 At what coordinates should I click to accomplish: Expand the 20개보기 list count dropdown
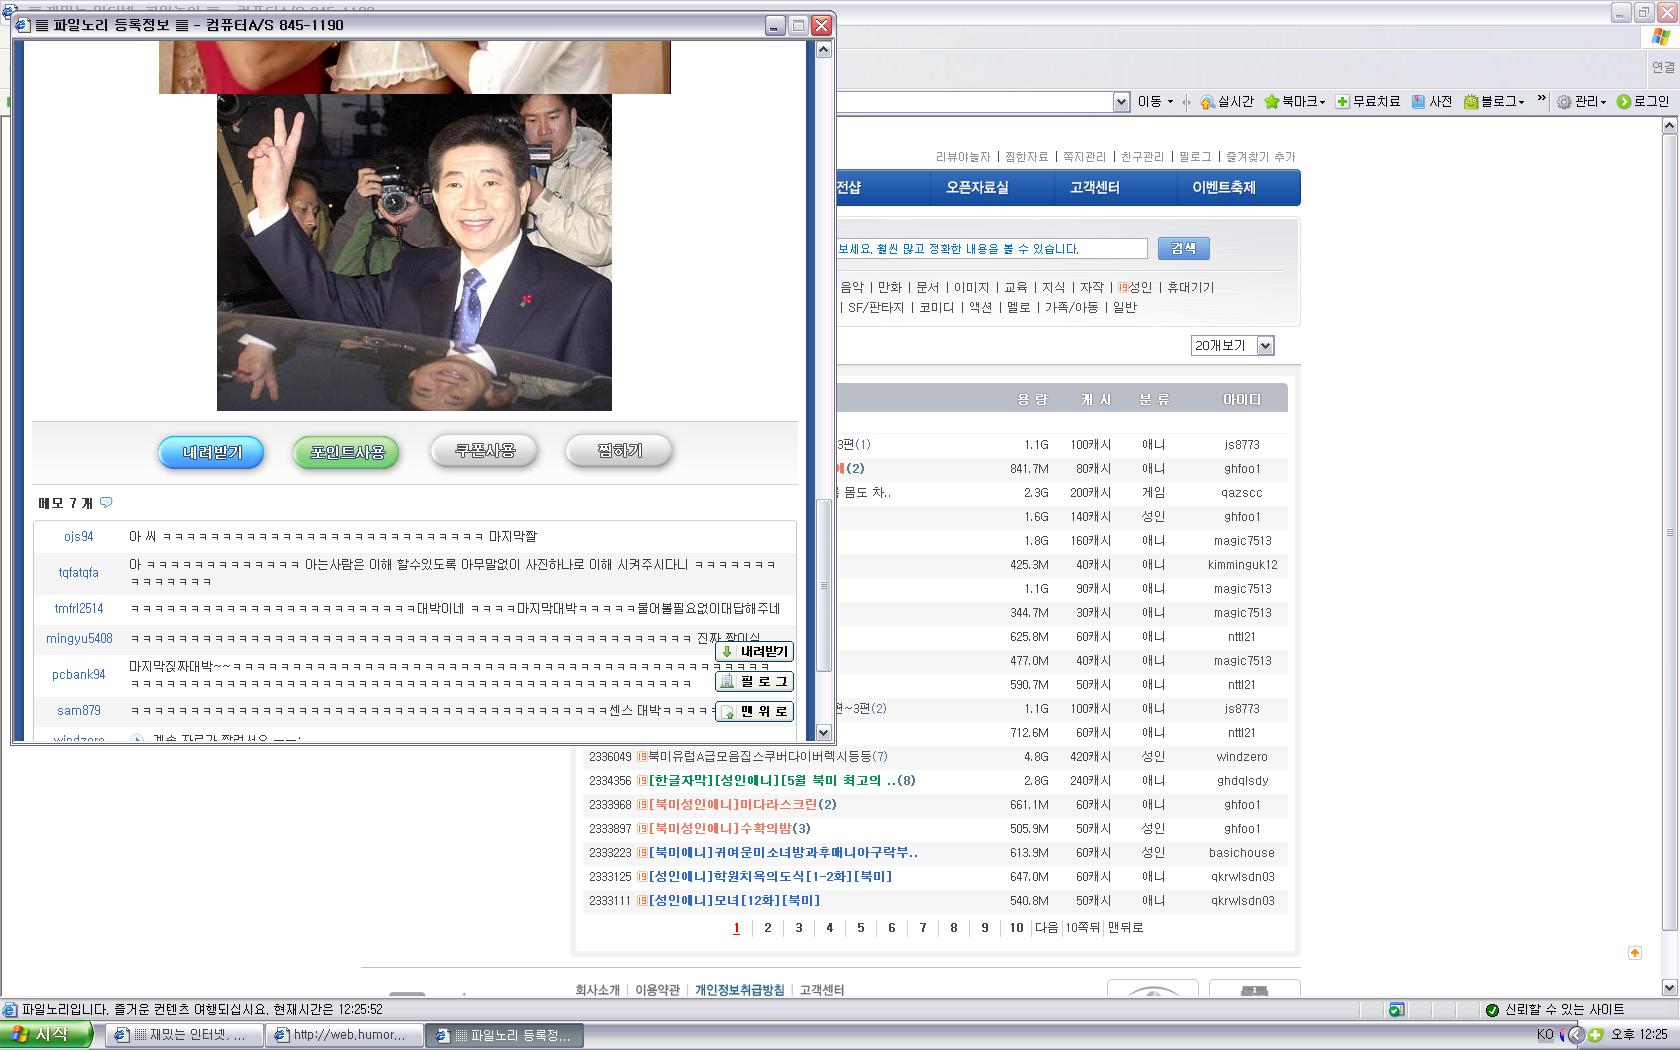point(1265,346)
